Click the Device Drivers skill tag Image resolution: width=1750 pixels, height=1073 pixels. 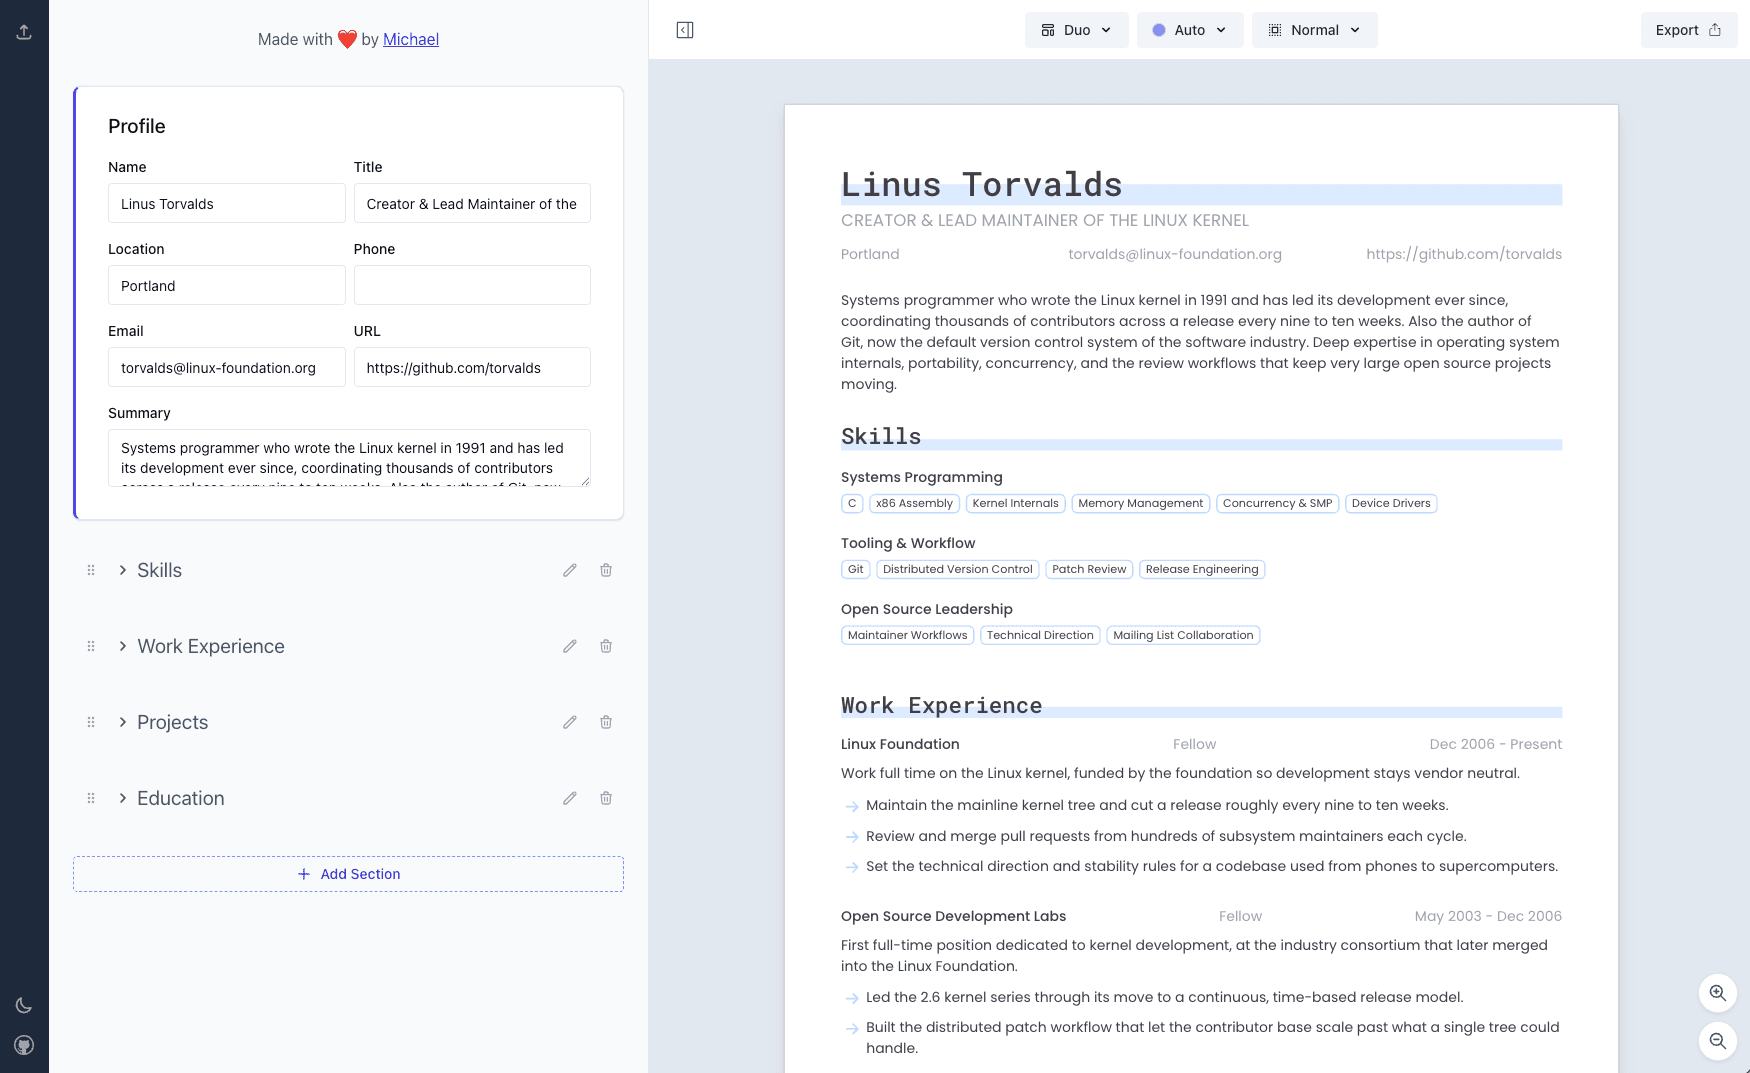pos(1391,503)
